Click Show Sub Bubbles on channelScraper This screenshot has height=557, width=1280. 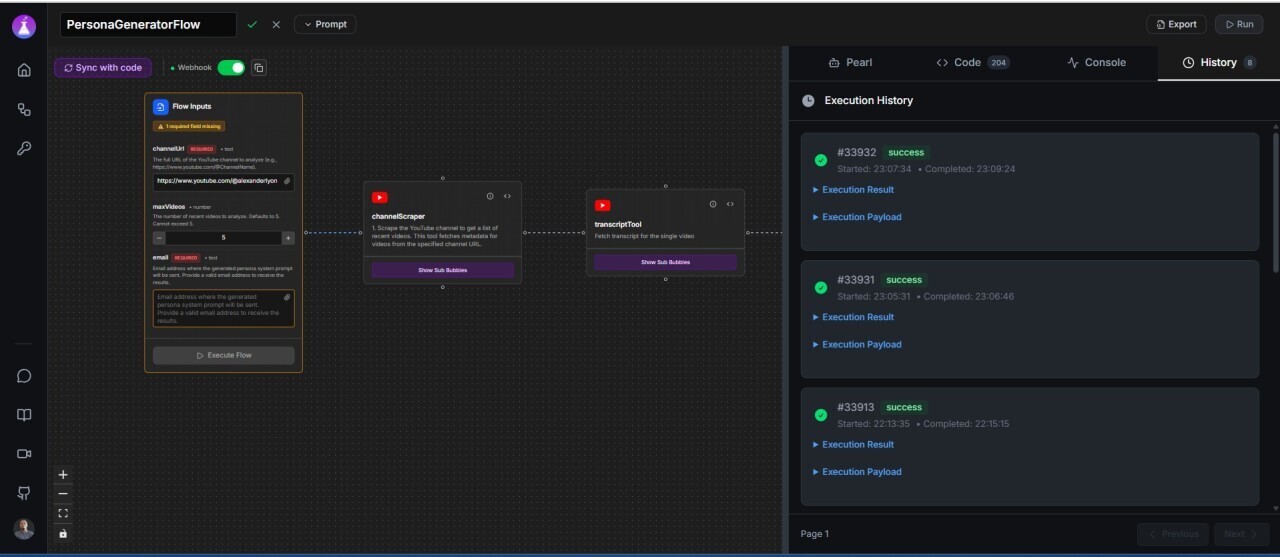pyautogui.click(x=442, y=270)
